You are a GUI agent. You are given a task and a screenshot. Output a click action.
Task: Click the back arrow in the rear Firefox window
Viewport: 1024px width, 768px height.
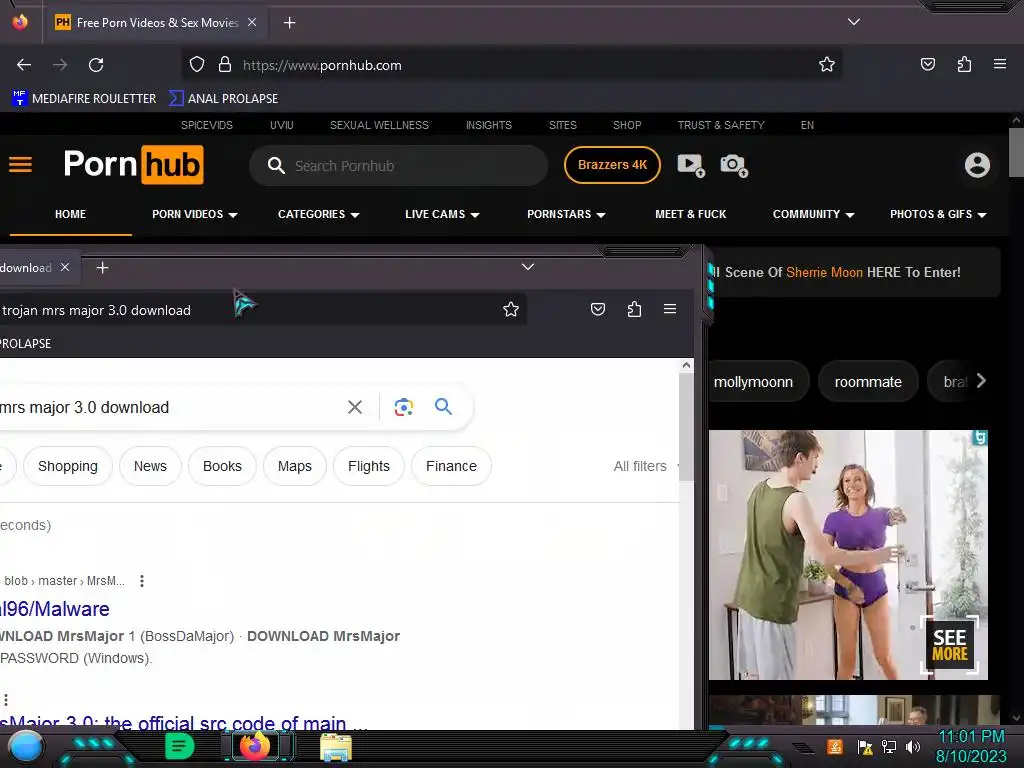point(24,65)
